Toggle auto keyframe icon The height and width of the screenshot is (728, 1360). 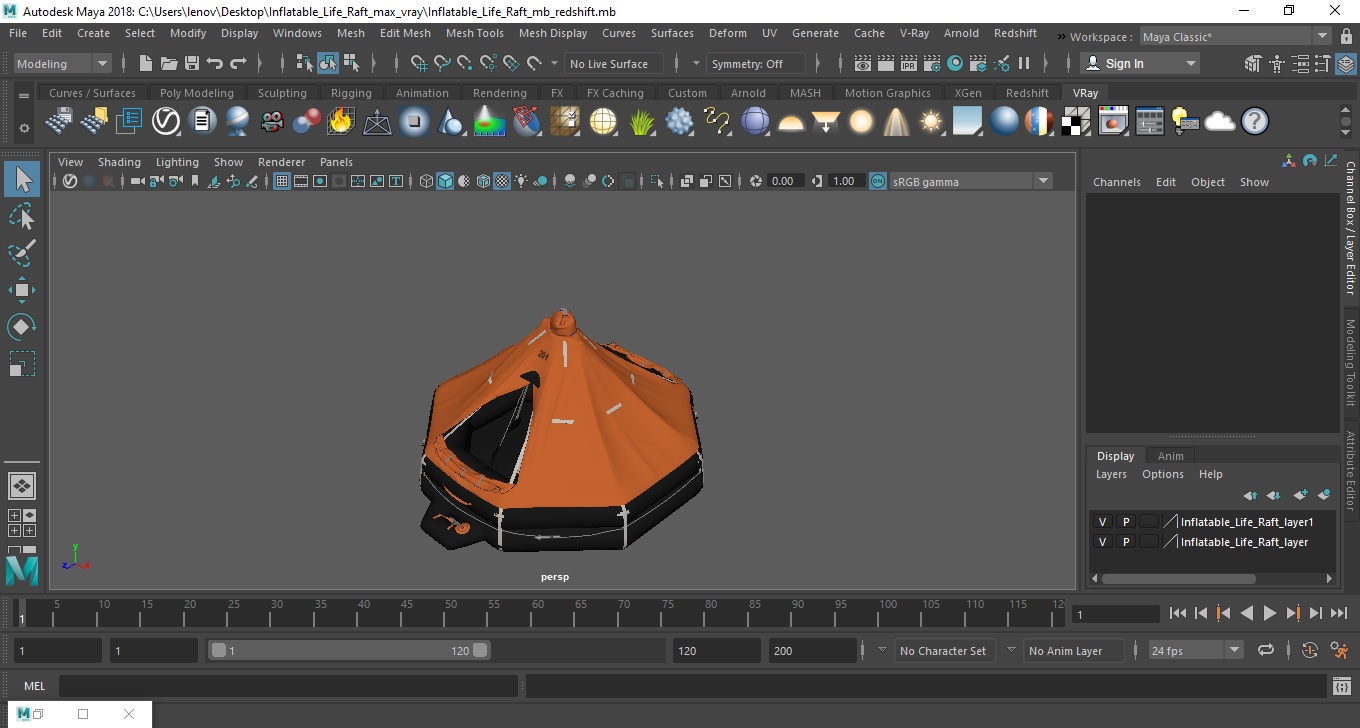click(1310, 650)
